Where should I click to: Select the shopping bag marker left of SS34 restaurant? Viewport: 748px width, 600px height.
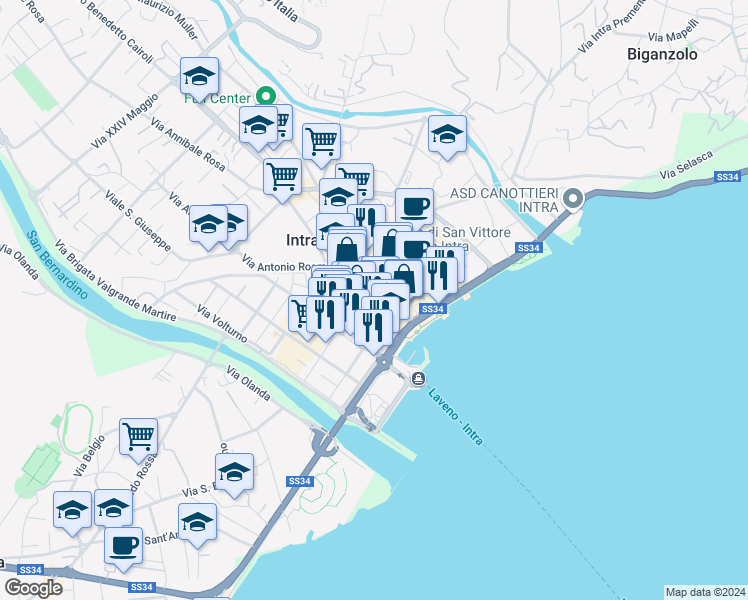pos(404,277)
